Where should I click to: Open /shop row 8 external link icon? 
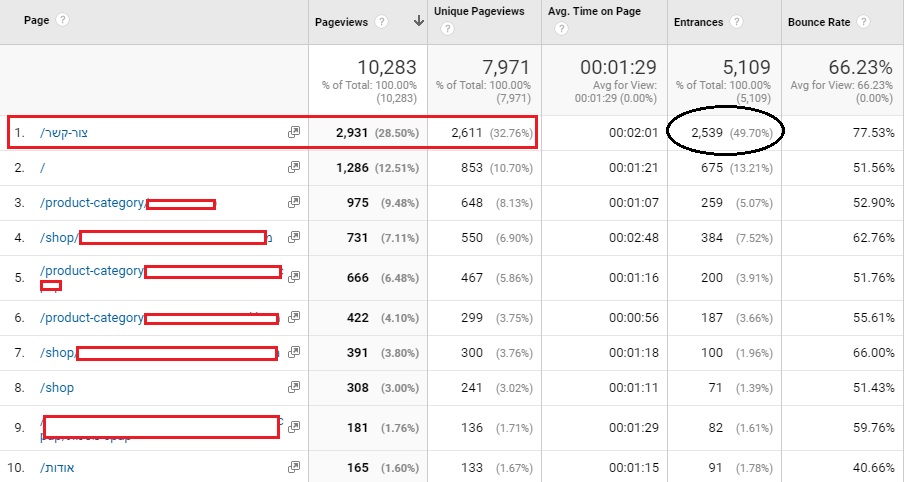pyautogui.click(x=294, y=387)
